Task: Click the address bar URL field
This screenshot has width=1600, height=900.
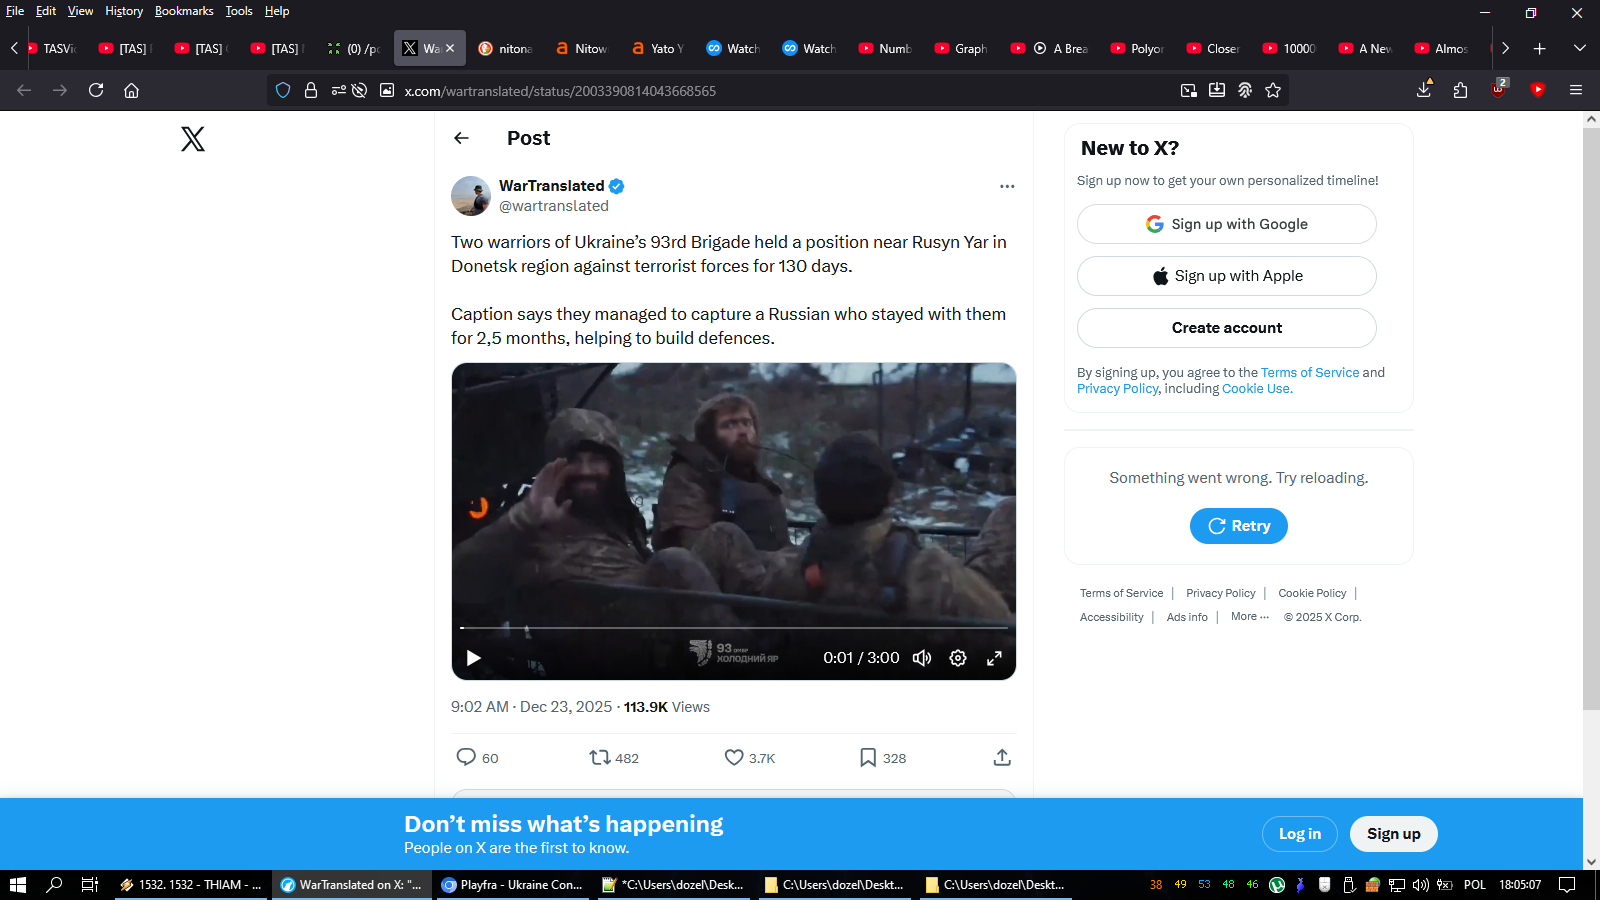Action: (780, 91)
